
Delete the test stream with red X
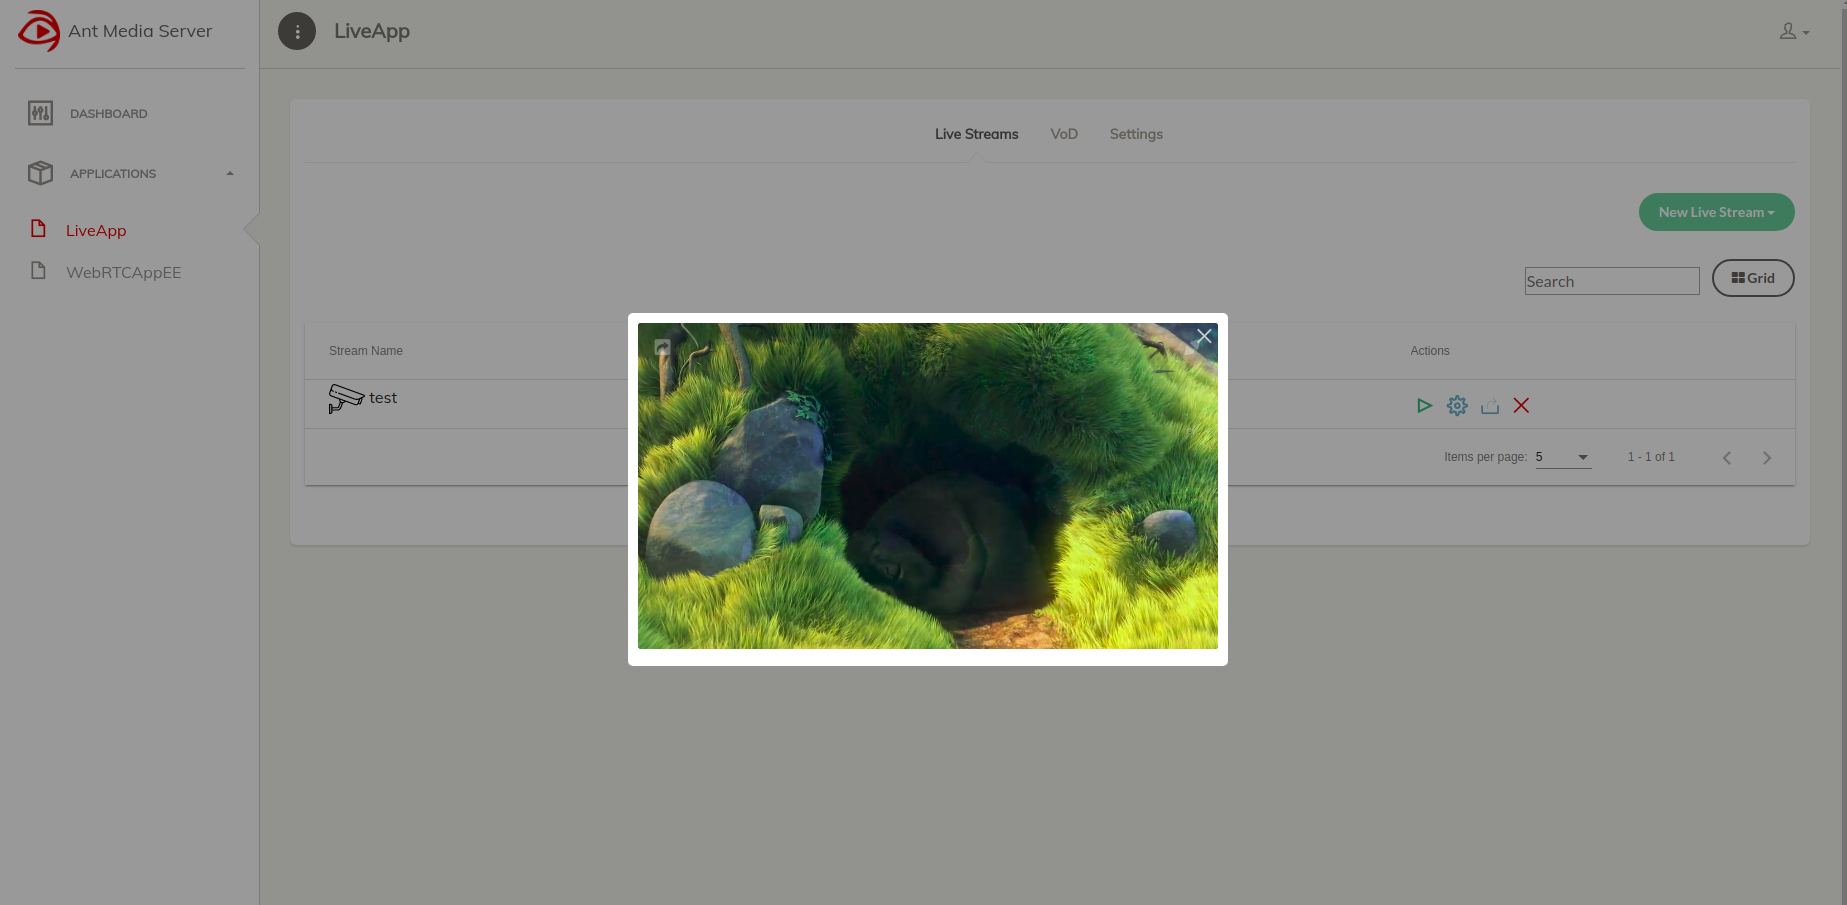[1521, 406]
